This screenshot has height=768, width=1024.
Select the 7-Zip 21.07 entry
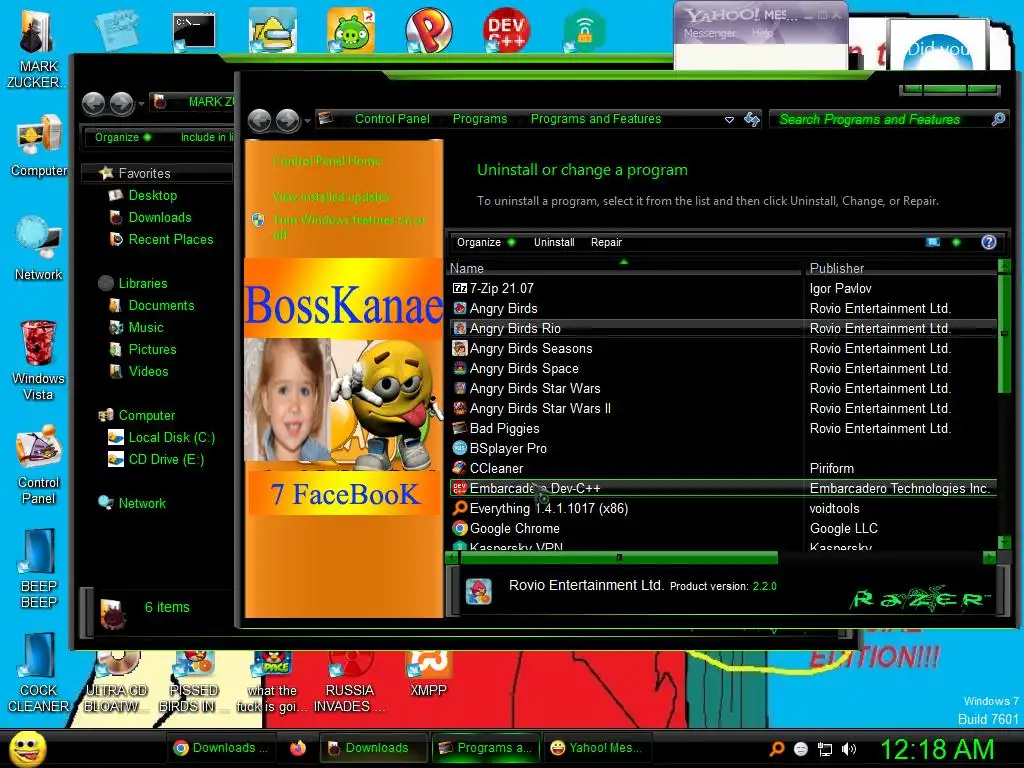(723, 288)
